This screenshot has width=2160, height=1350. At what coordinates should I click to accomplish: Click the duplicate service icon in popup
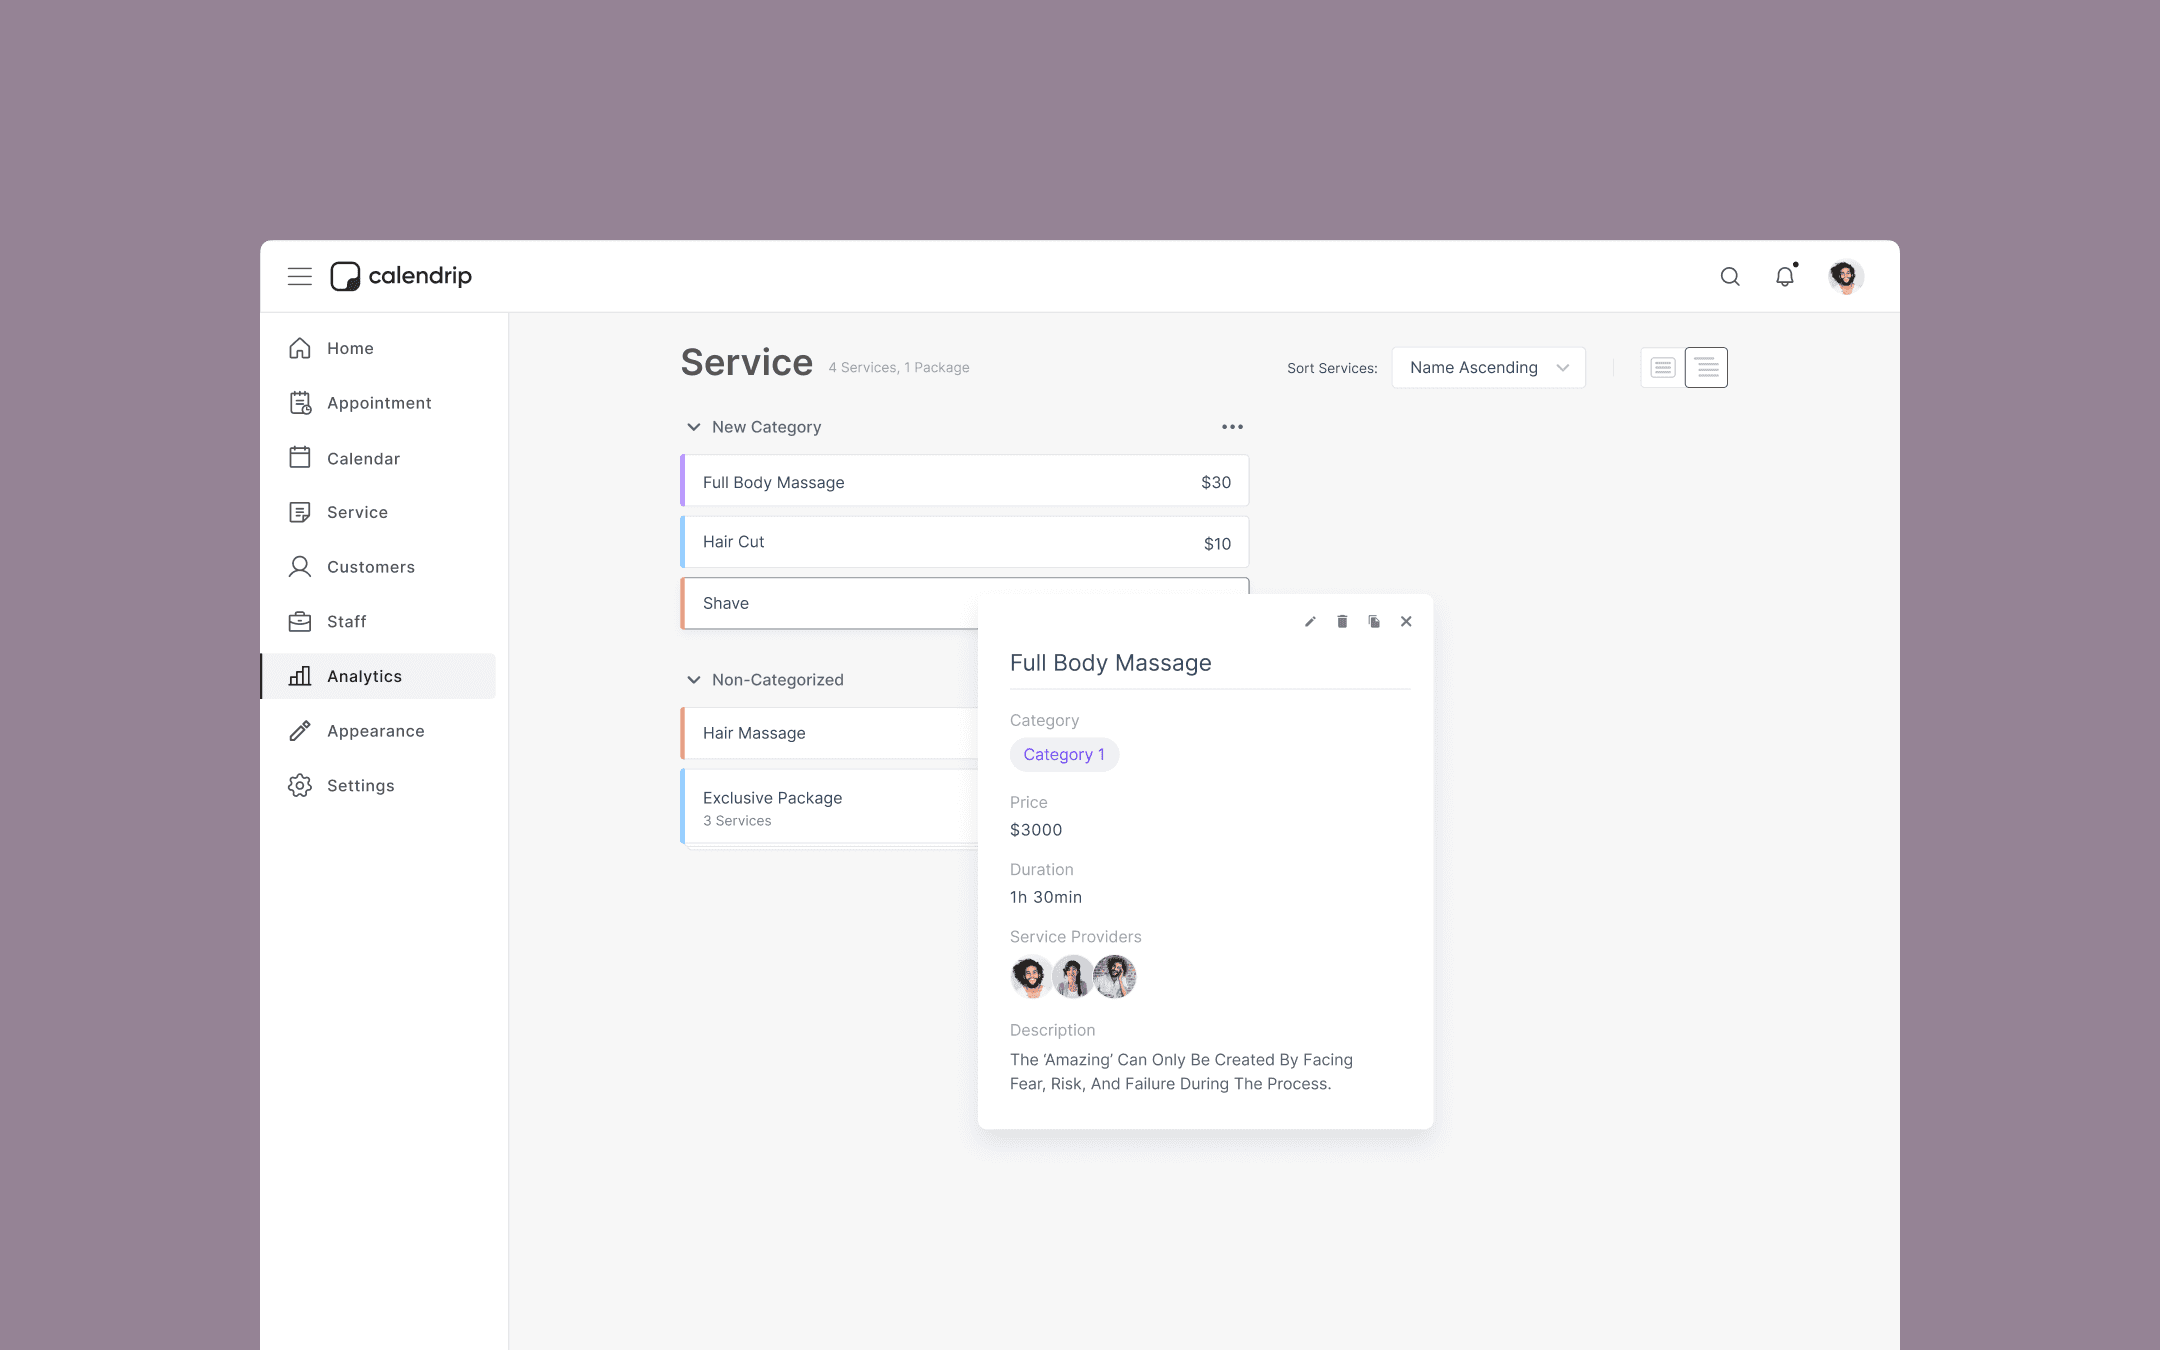point(1374,621)
